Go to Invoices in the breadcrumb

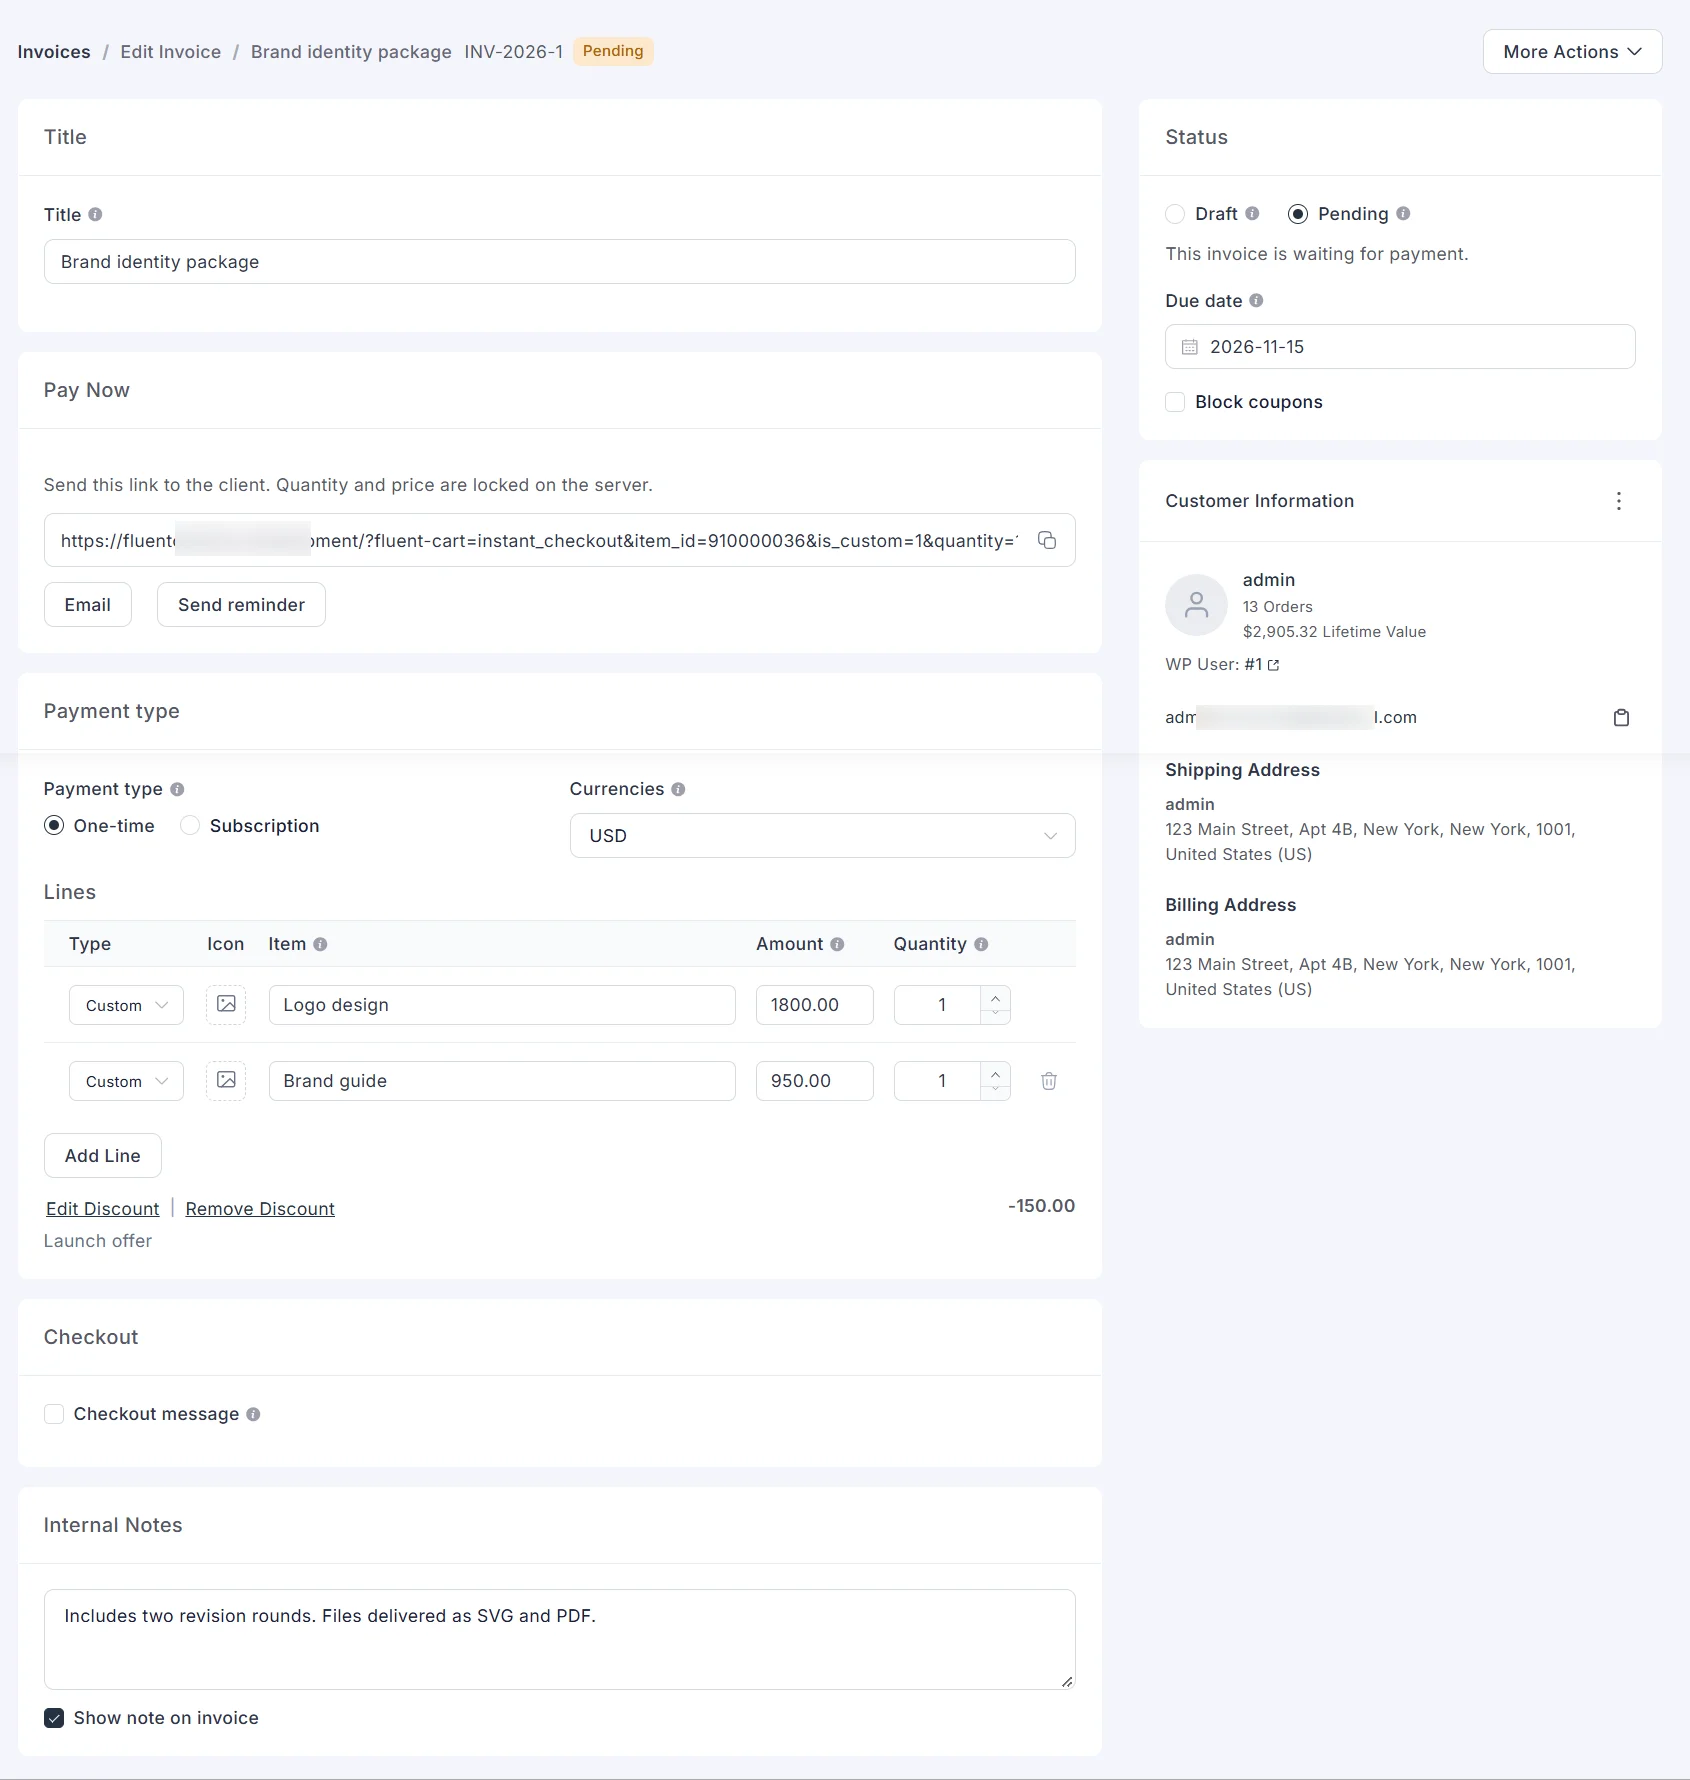[x=54, y=52]
